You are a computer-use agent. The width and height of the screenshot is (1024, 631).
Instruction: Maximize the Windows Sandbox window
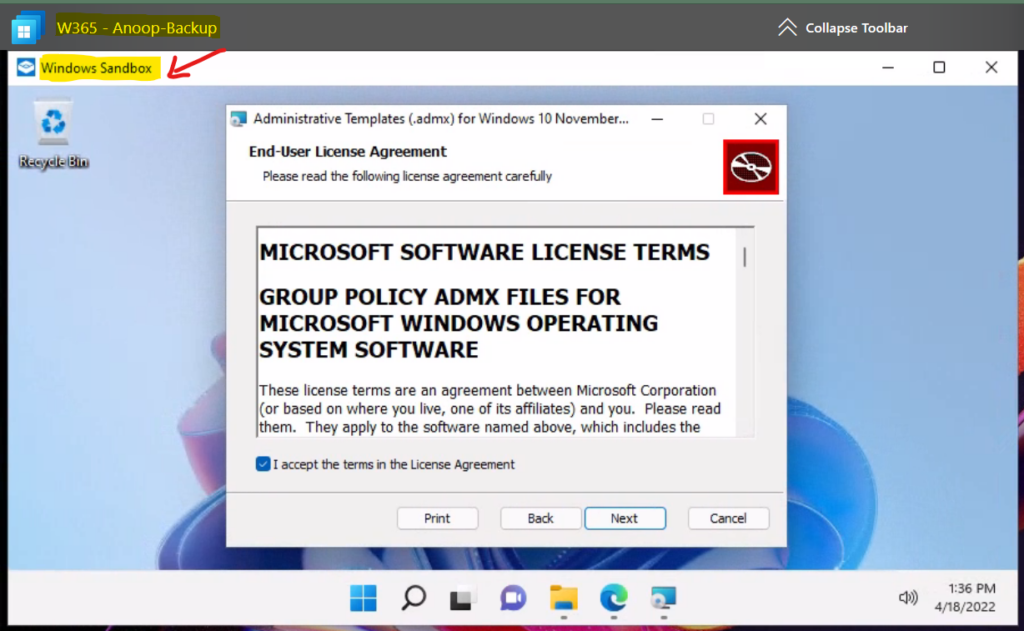tap(939, 67)
